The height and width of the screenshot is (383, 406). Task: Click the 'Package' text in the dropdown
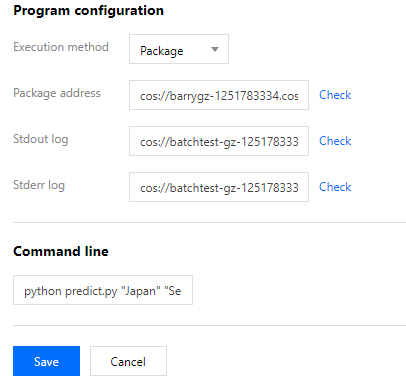[162, 51]
